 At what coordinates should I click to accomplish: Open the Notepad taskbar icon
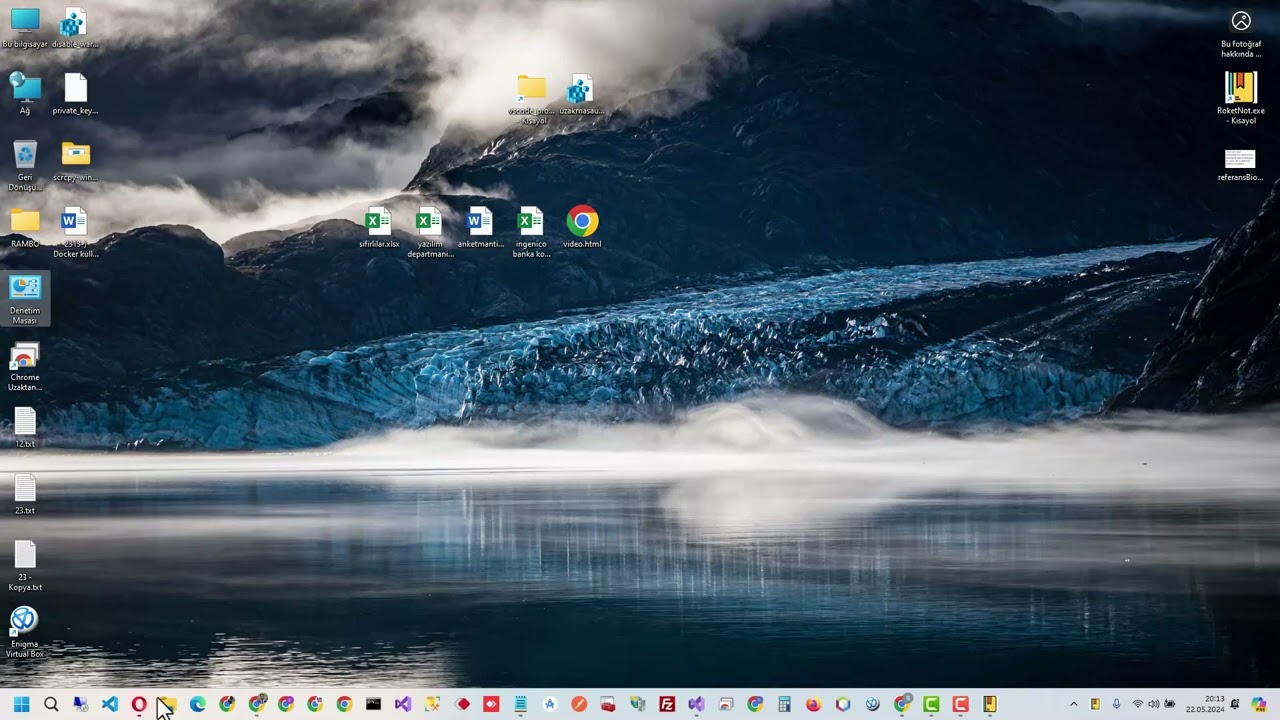(520, 704)
